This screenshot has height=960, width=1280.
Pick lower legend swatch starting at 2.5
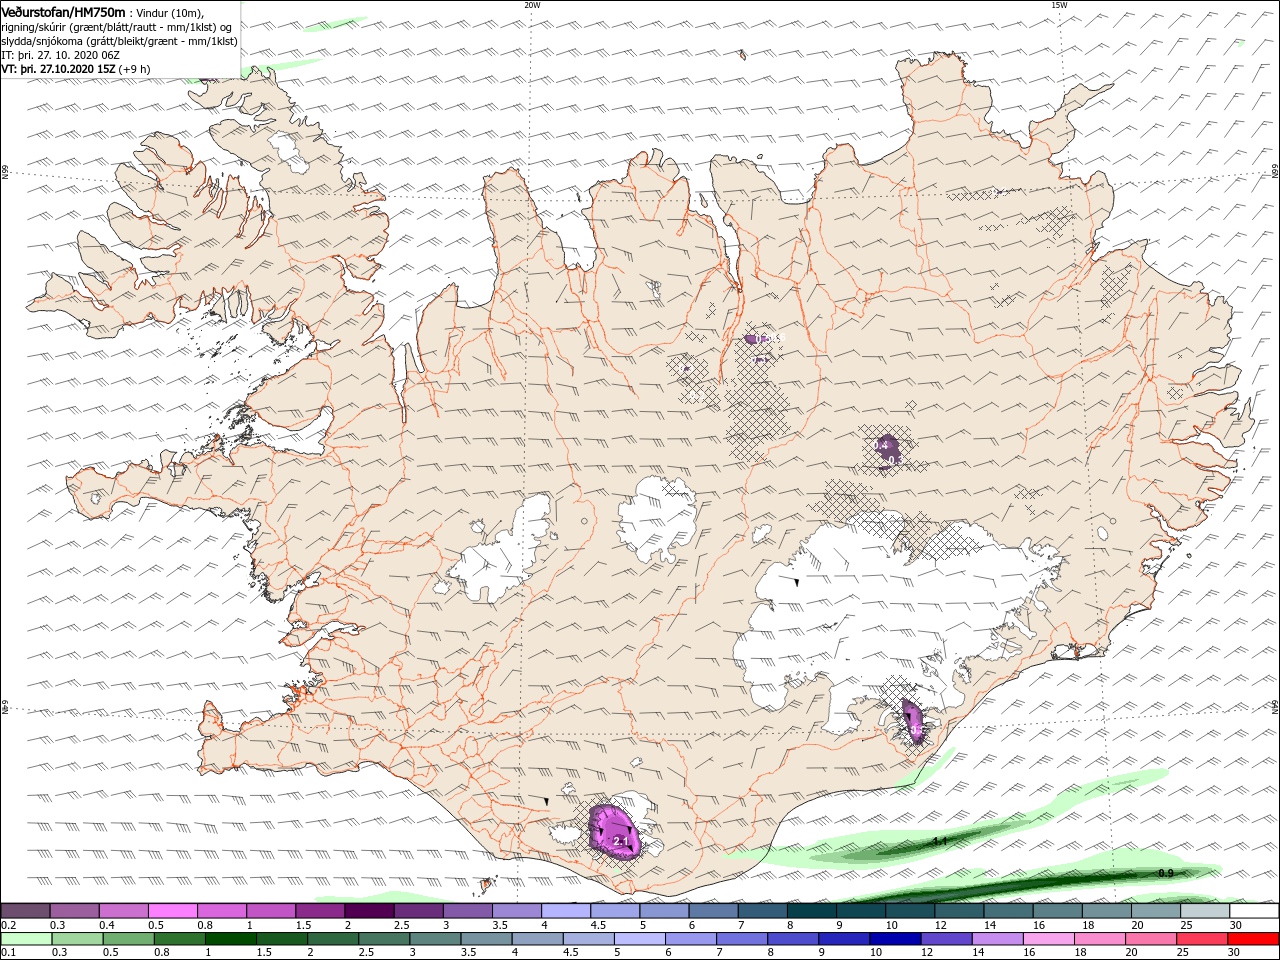(x=384, y=939)
